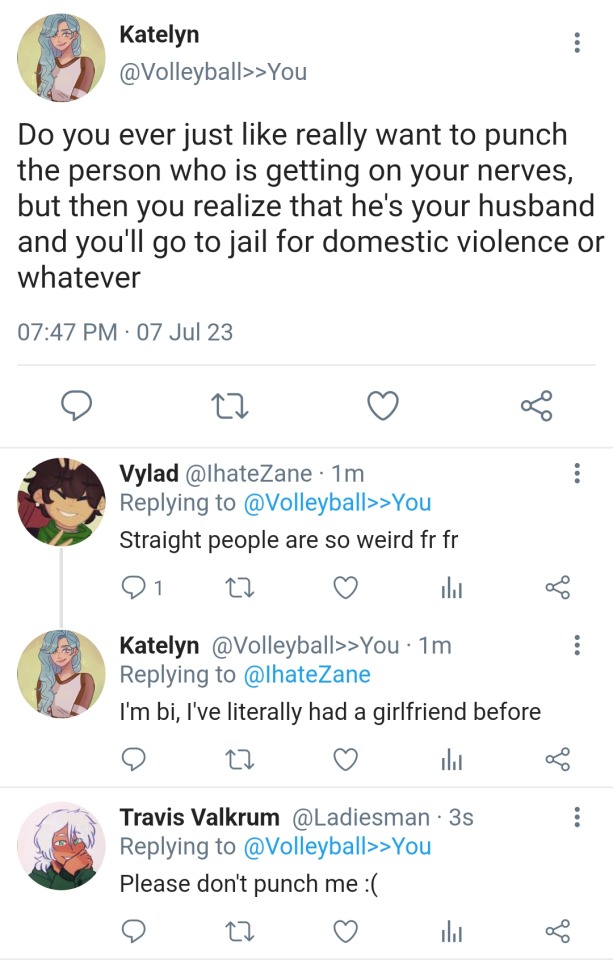
Task: View analytics for Katelyn's bi reply
Action: [451, 760]
